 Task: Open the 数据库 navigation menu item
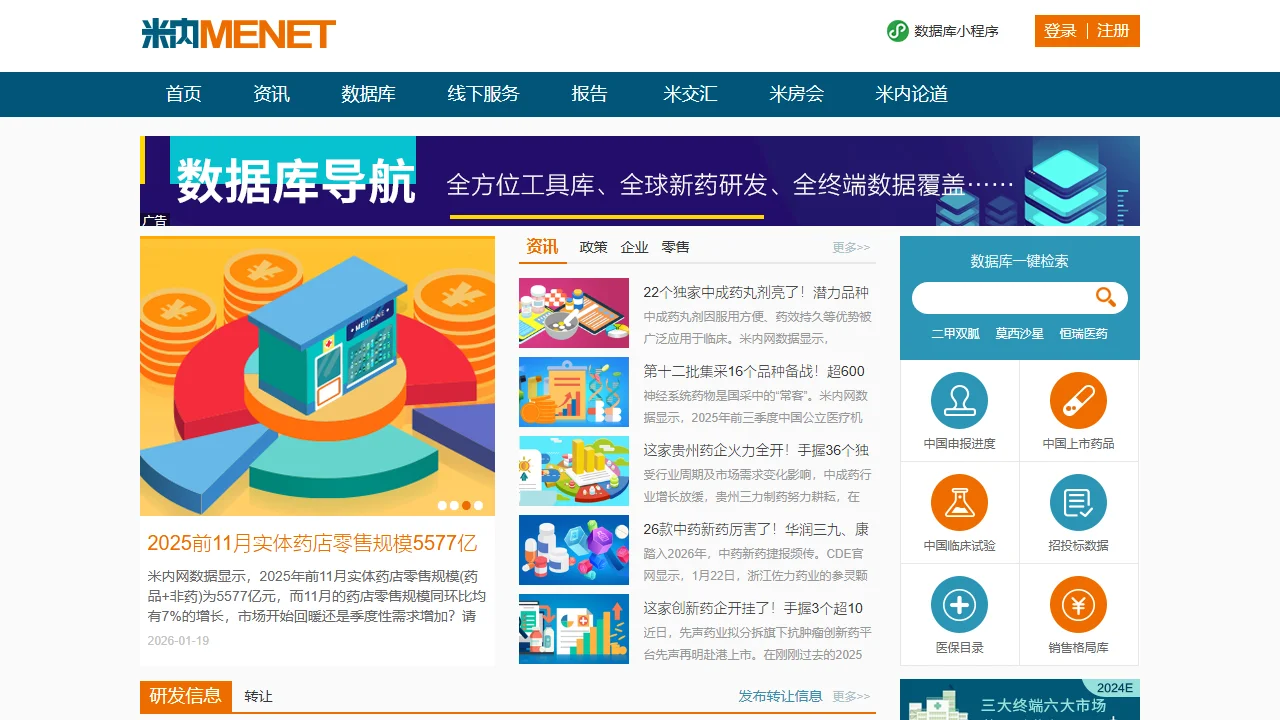click(368, 94)
